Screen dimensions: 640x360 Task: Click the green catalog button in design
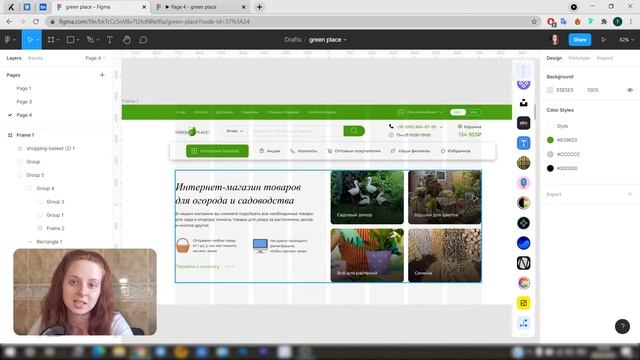217,151
